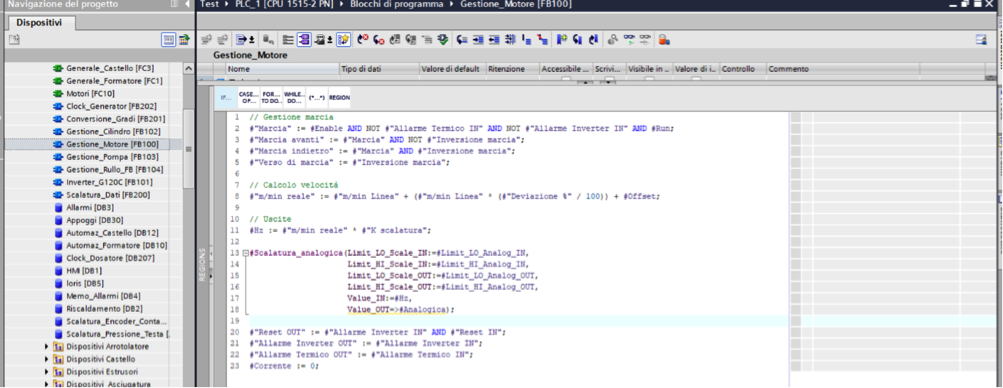Viewport: 1003px width, 388px height.
Task: Expand the Dispositivi Arrotolatore folder
Action: [47, 346]
